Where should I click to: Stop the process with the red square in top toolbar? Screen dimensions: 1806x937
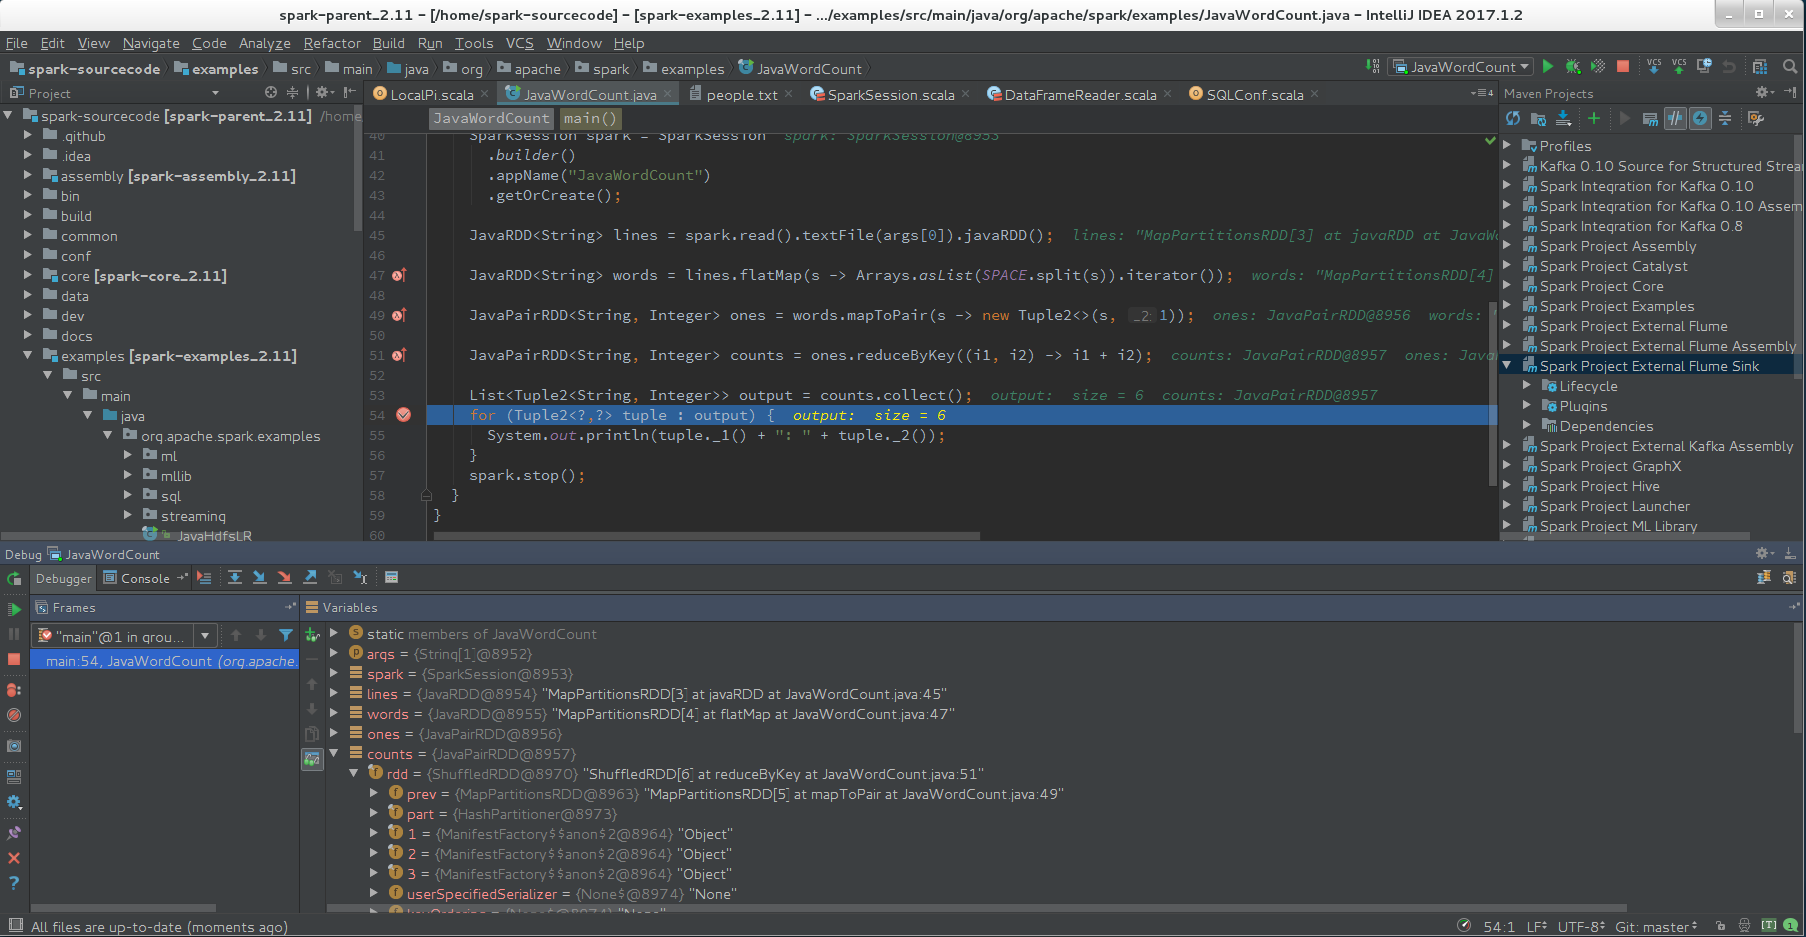point(1623,67)
